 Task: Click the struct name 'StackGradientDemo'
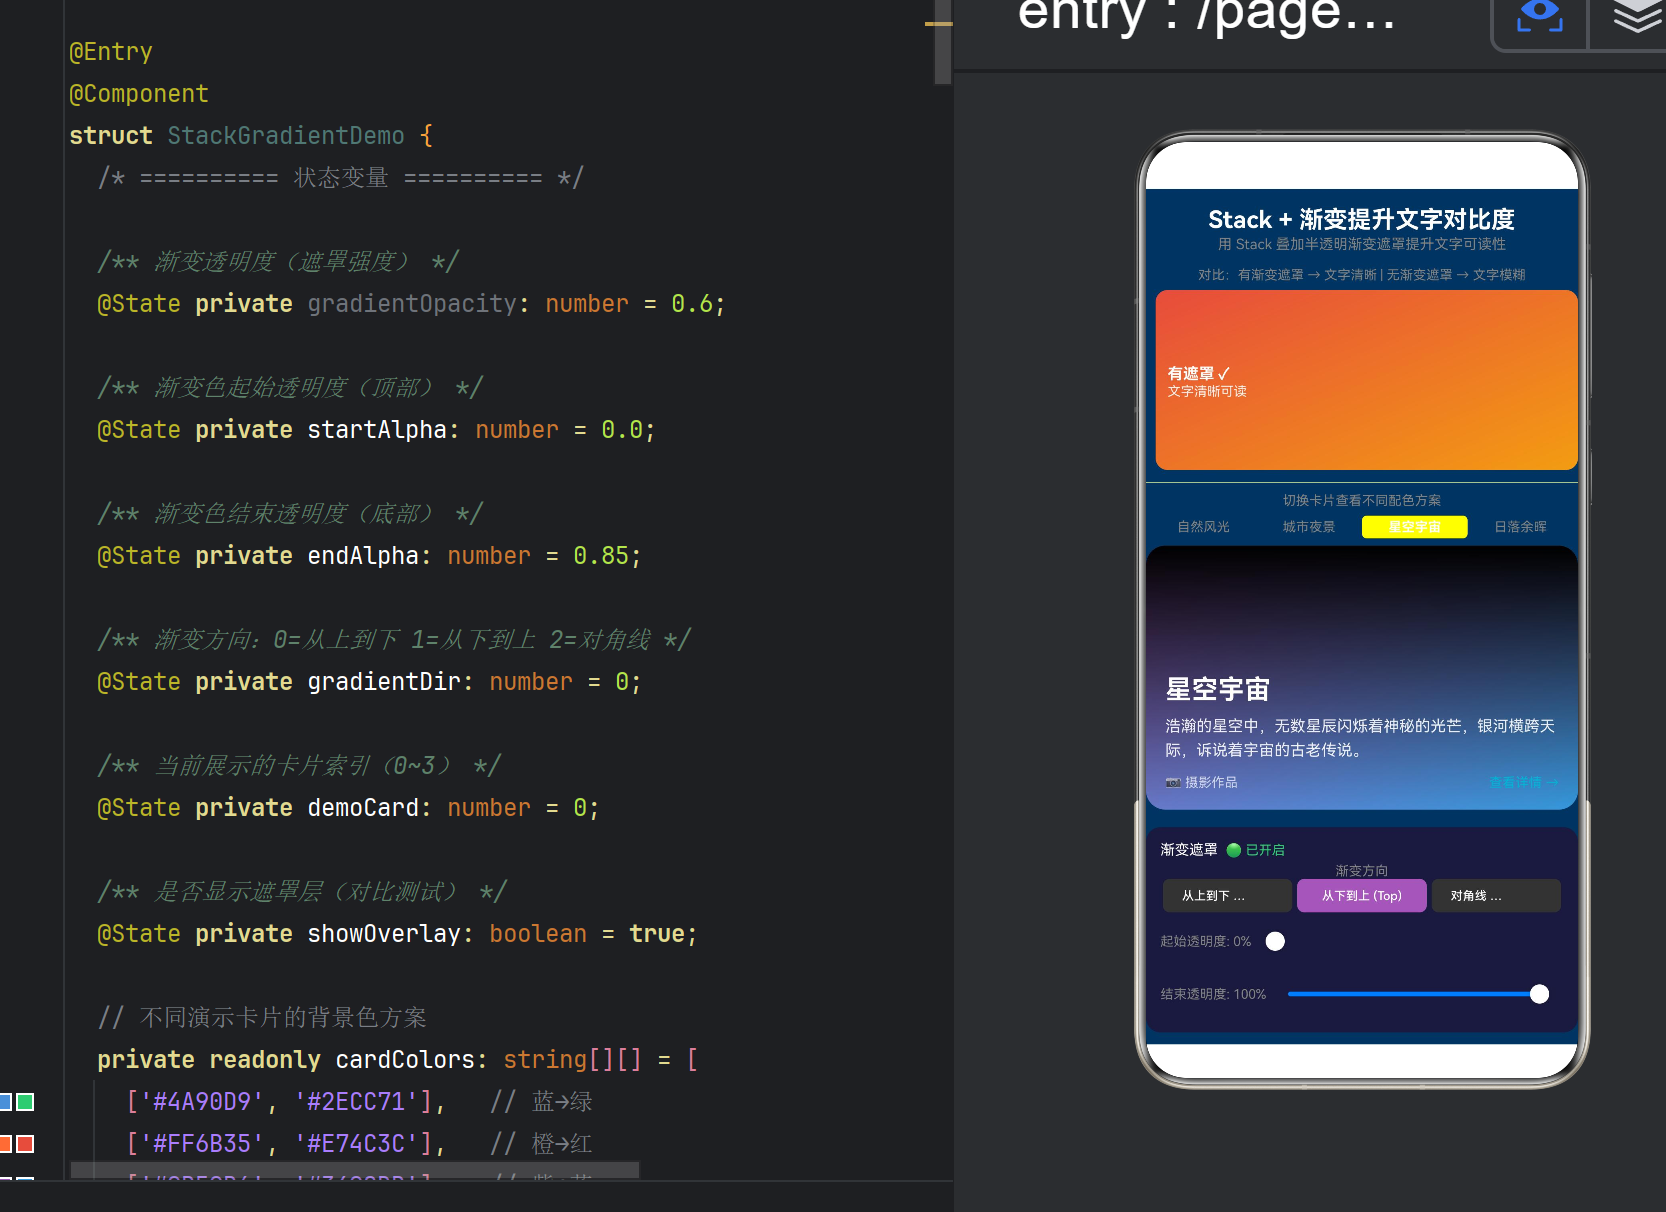pyautogui.click(x=286, y=136)
